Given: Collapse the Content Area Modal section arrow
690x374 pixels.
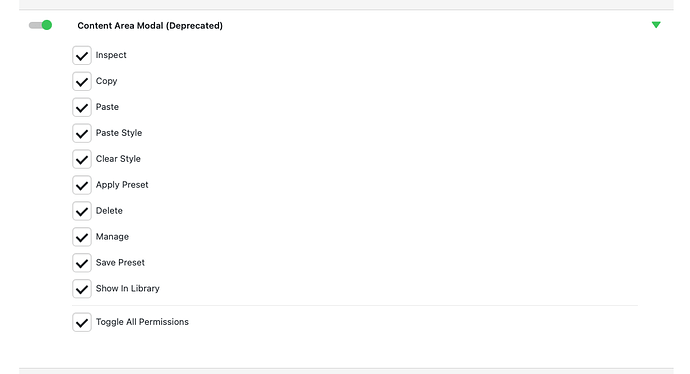Looking at the screenshot, I should point(656,25).
